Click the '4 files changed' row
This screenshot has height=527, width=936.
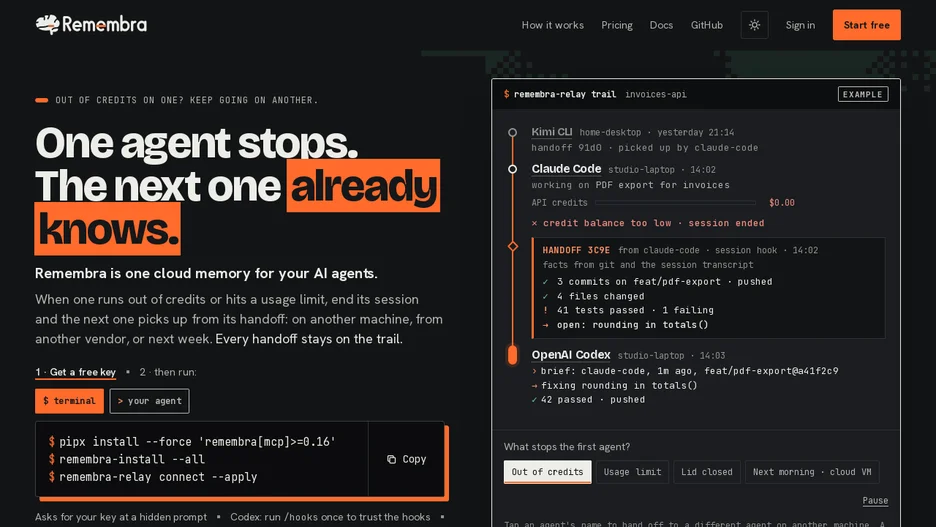[593, 296]
